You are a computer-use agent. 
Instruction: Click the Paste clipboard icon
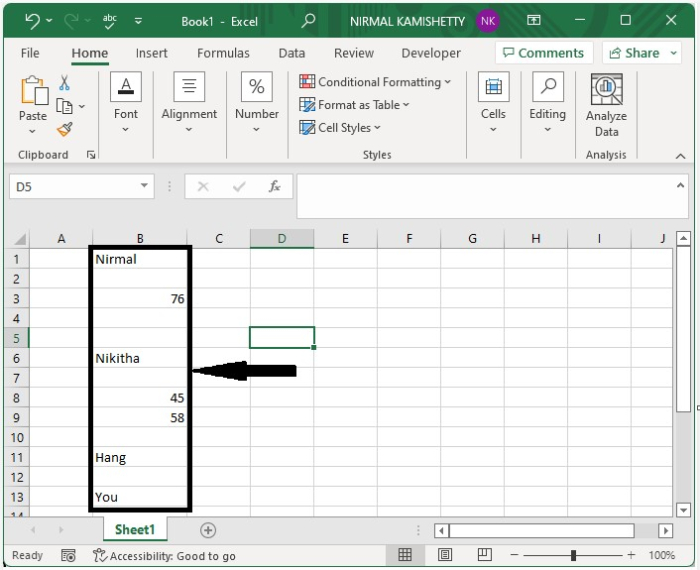pos(34,91)
